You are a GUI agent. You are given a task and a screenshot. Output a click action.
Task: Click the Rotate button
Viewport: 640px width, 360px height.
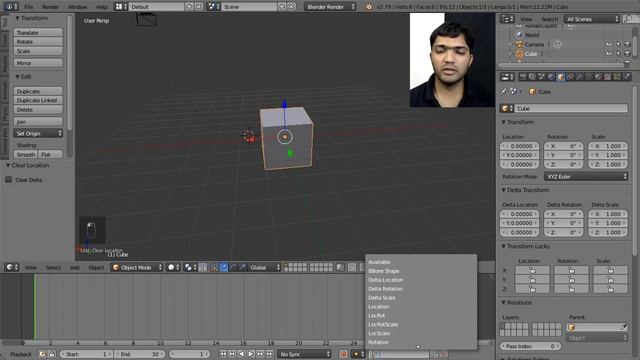[x=38, y=42]
